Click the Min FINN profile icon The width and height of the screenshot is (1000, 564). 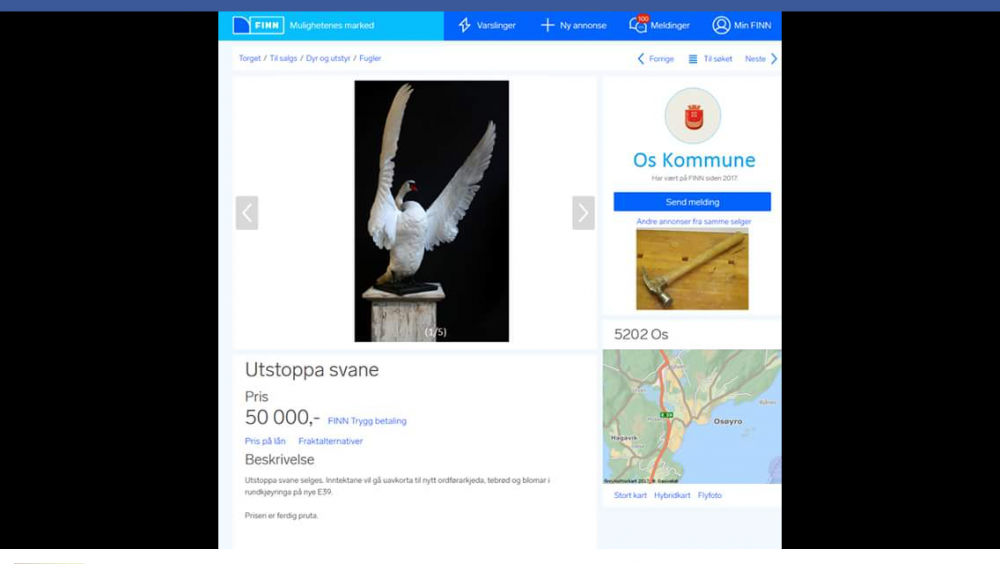point(721,26)
